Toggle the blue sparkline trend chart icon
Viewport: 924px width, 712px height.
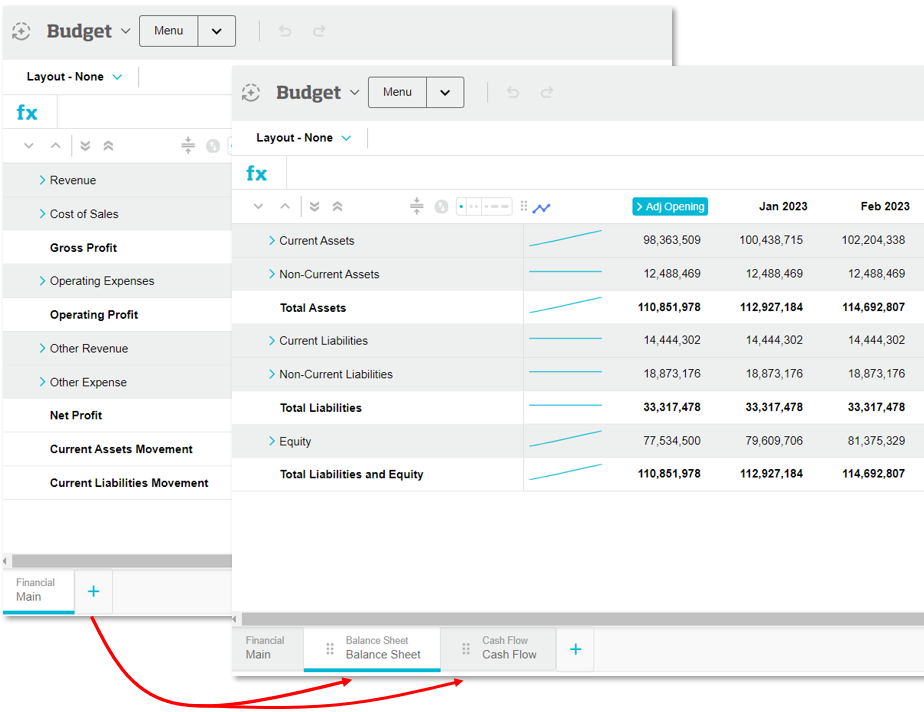pos(541,208)
